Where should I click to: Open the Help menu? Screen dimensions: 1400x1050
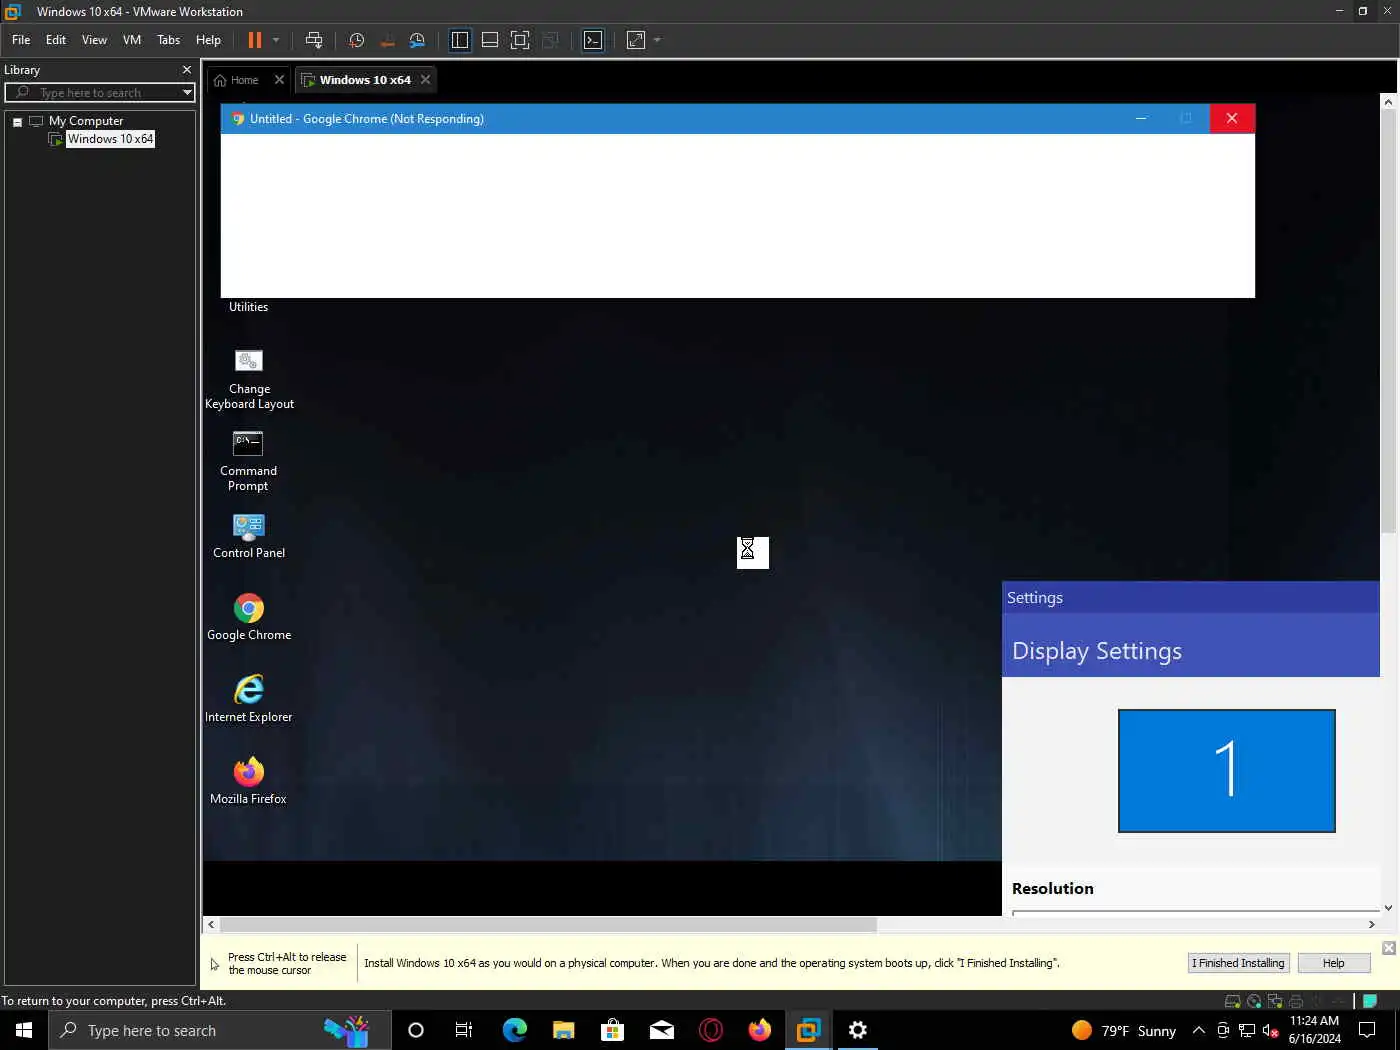tap(208, 40)
